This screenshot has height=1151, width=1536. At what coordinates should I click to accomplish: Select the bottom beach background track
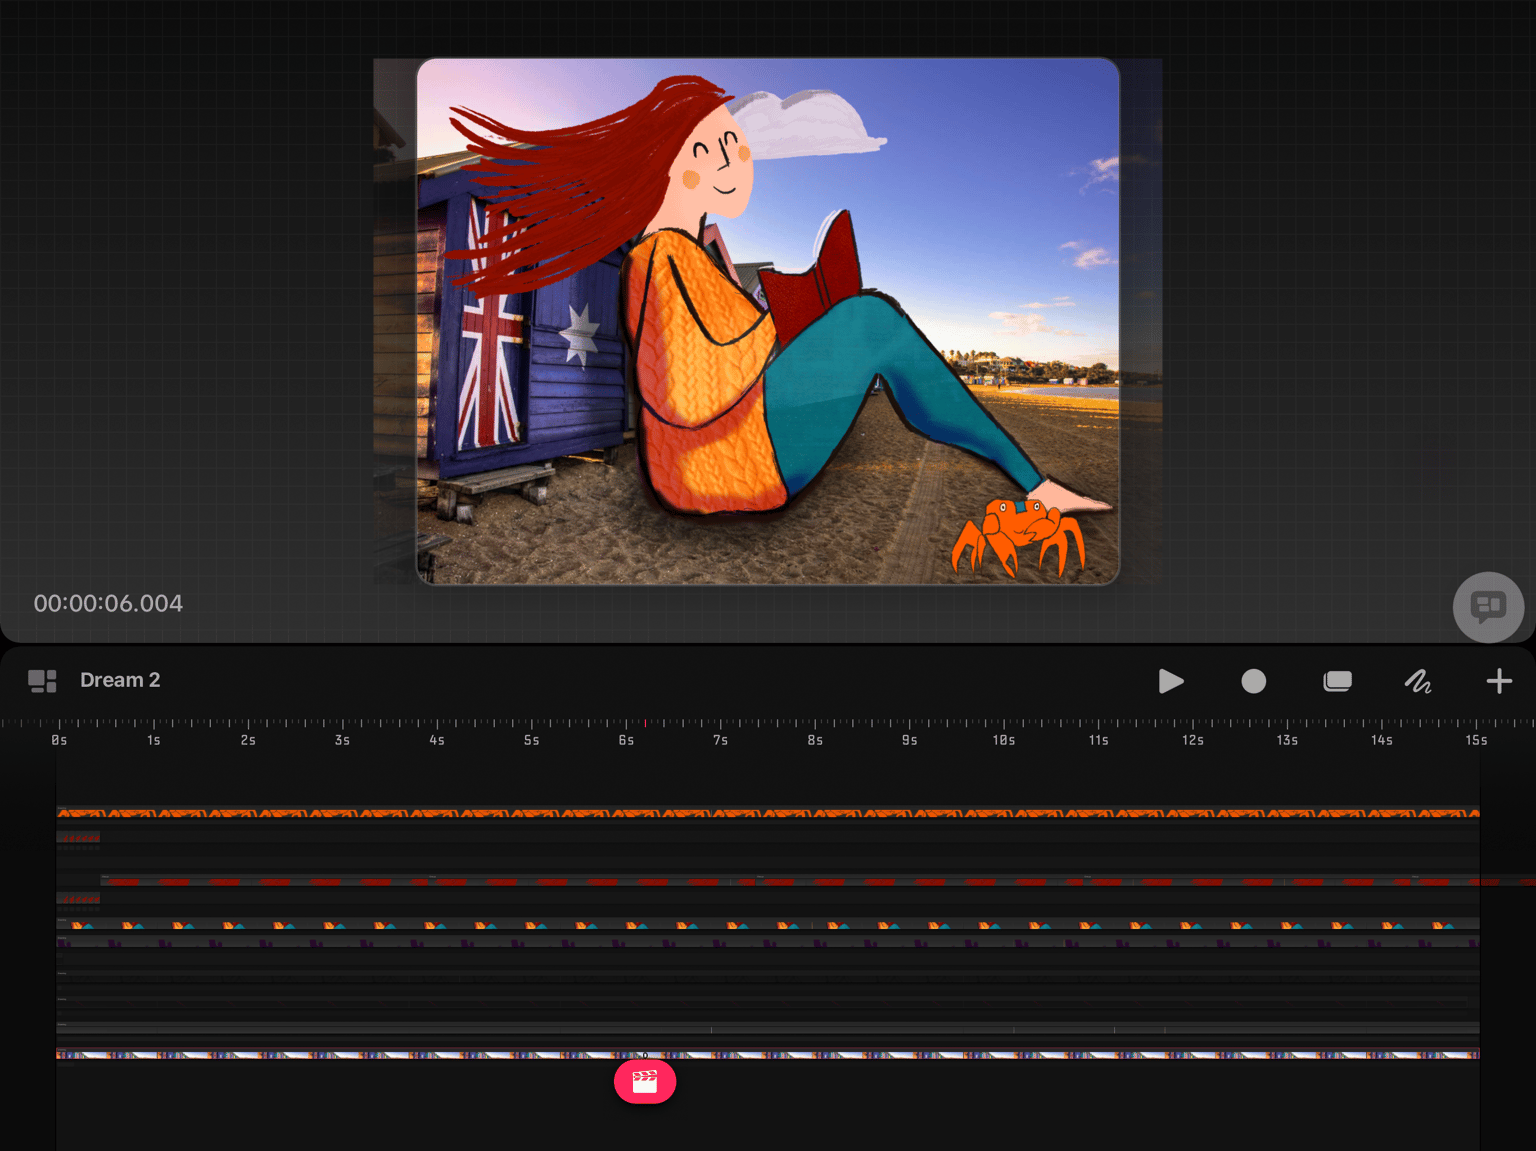pyautogui.click(x=768, y=1054)
